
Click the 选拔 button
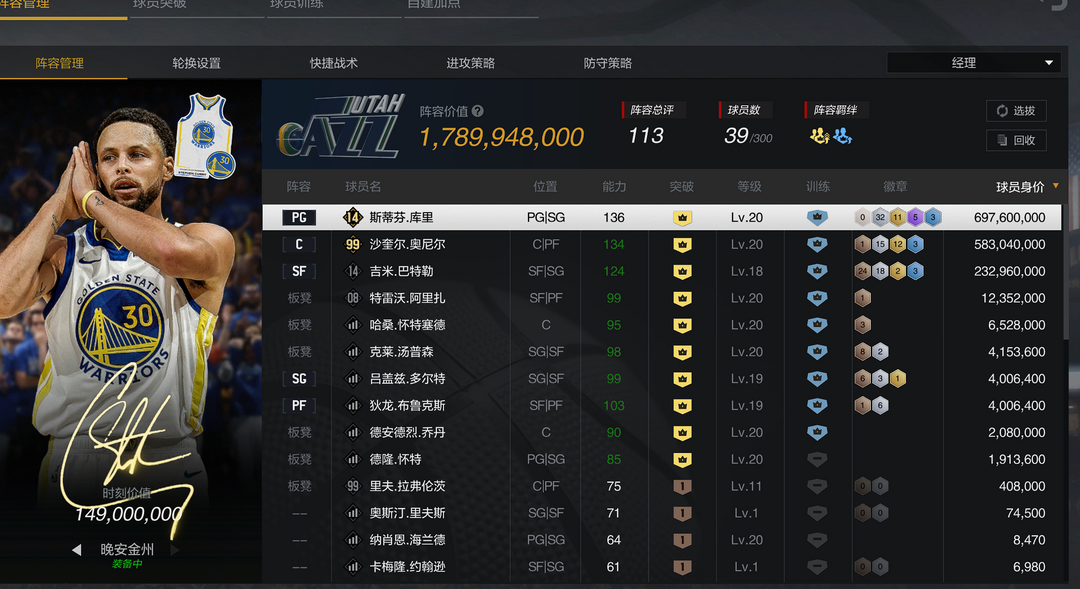[1016, 111]
